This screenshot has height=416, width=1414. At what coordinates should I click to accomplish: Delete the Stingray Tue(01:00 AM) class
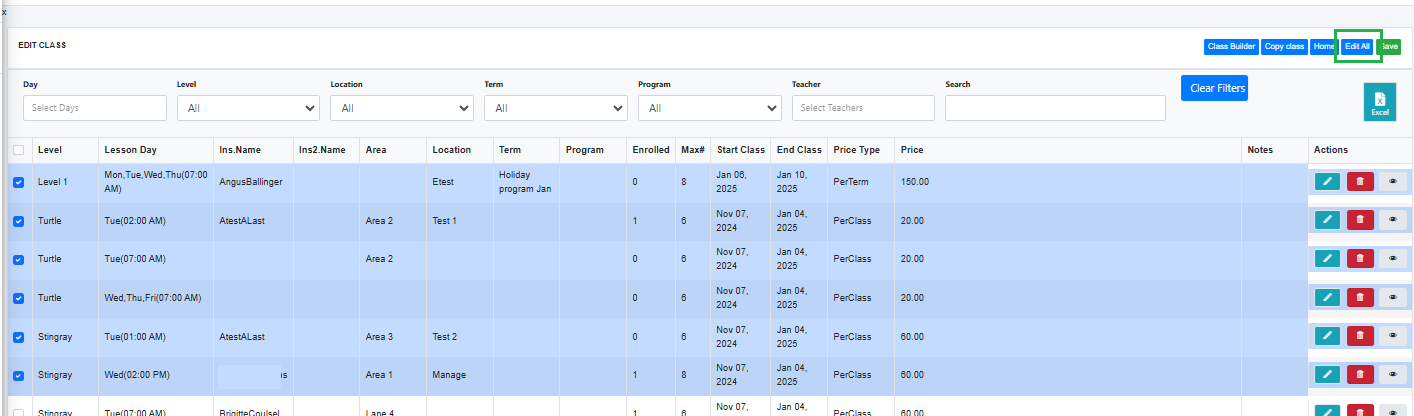1360,336
